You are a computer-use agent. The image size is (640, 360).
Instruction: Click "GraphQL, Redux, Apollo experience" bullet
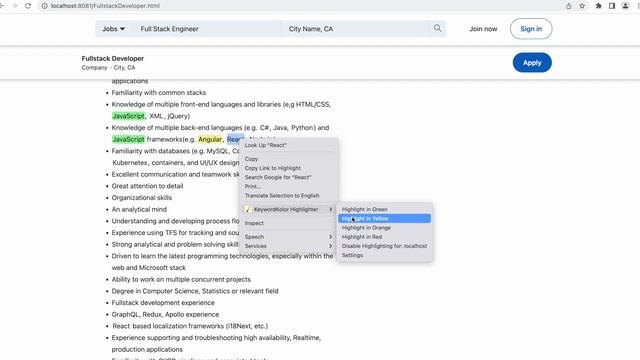point(165,314)
